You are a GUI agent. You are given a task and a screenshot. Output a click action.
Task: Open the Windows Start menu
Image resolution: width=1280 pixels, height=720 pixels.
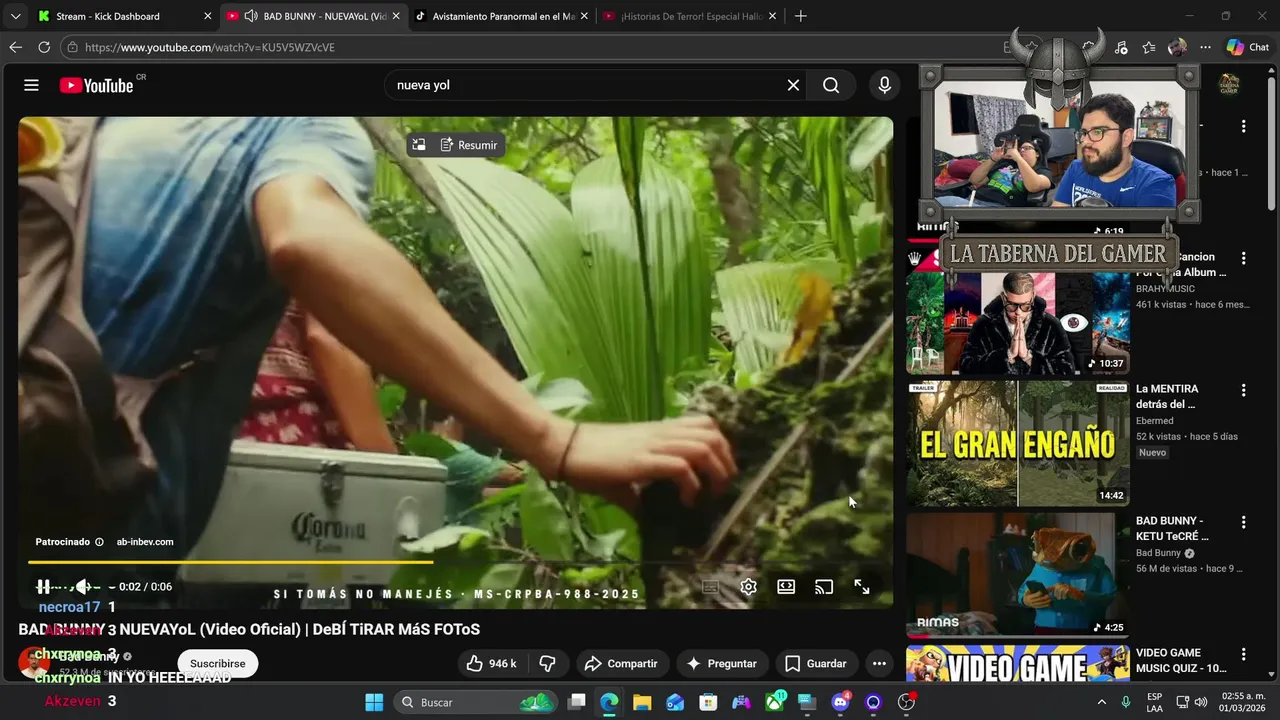[374, 702]
